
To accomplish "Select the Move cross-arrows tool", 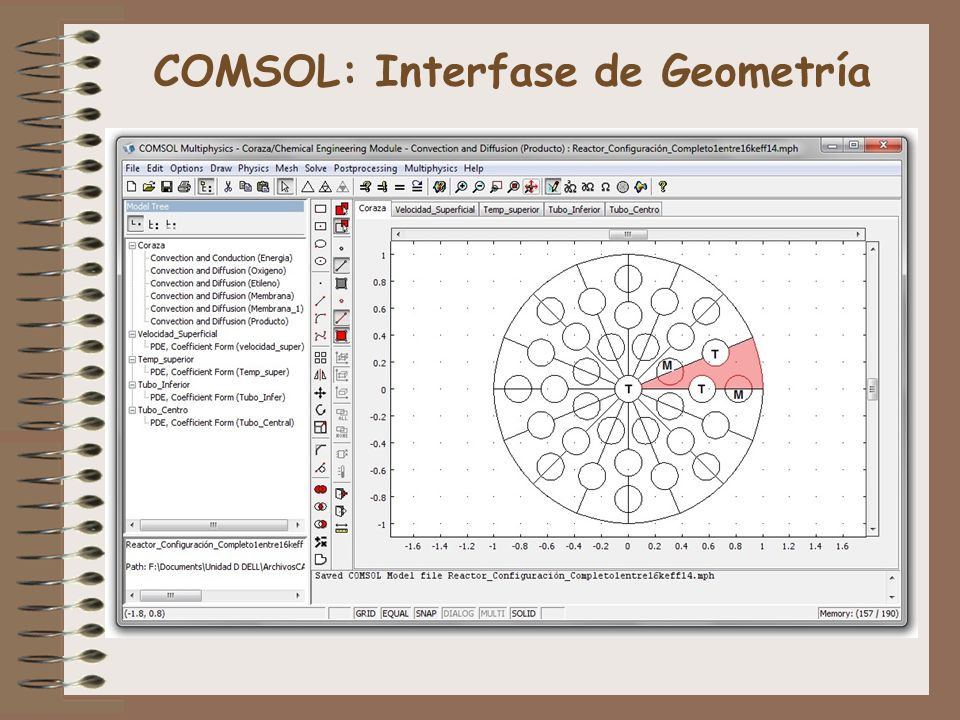I will [320, 392].
